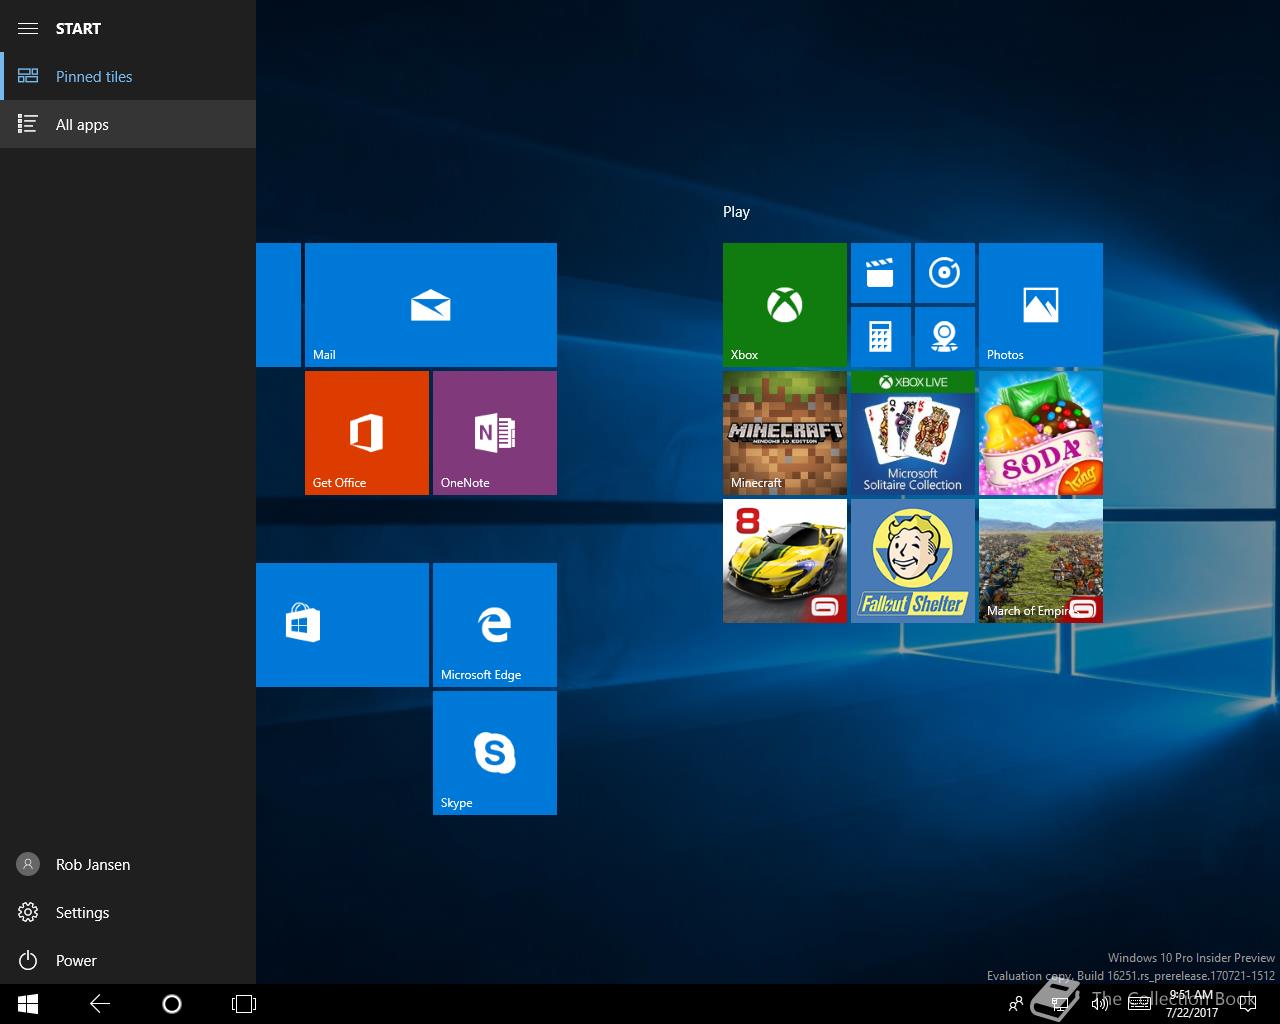Screen dimensions: 1280x1024
Task: Open the hamburger menu next to START
Action: coord(28,28)
